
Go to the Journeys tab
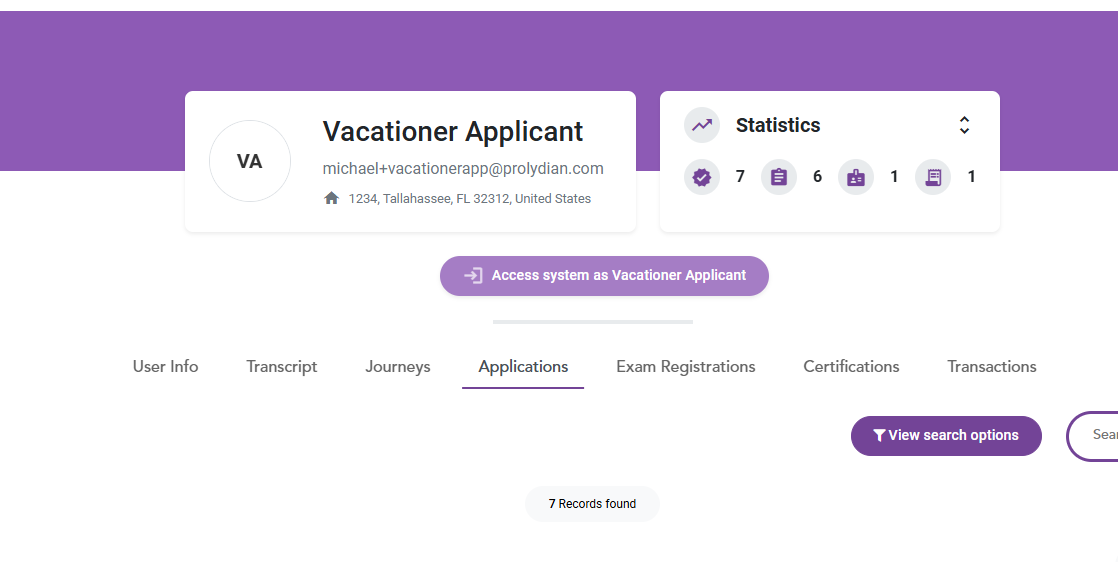point(397,367)
